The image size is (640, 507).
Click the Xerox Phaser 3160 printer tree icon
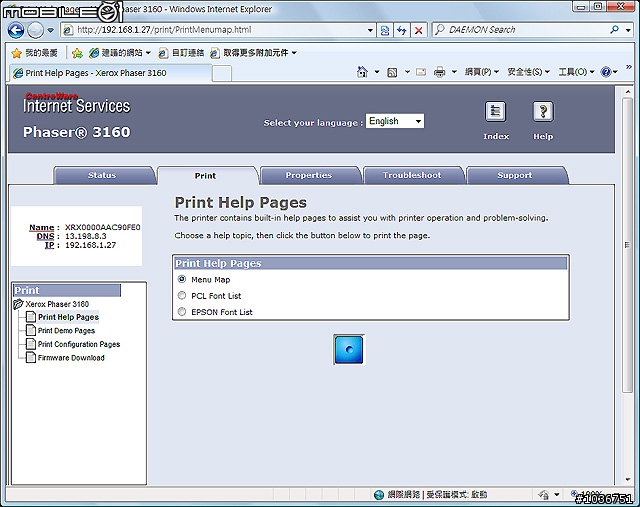[18, 304]
